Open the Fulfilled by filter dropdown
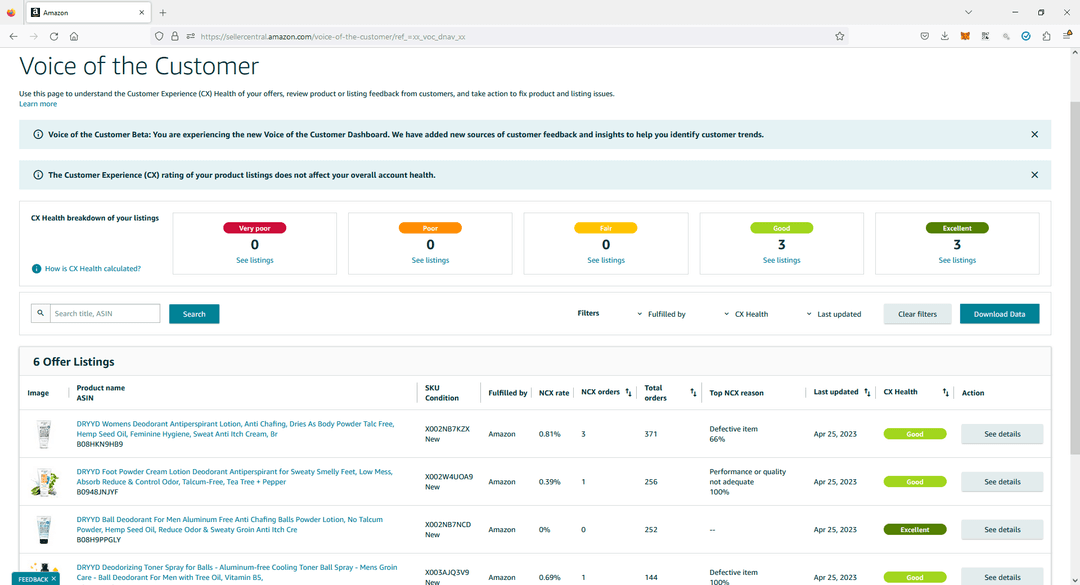Viewport: 1080px width, 585px height. pos(661,314)
